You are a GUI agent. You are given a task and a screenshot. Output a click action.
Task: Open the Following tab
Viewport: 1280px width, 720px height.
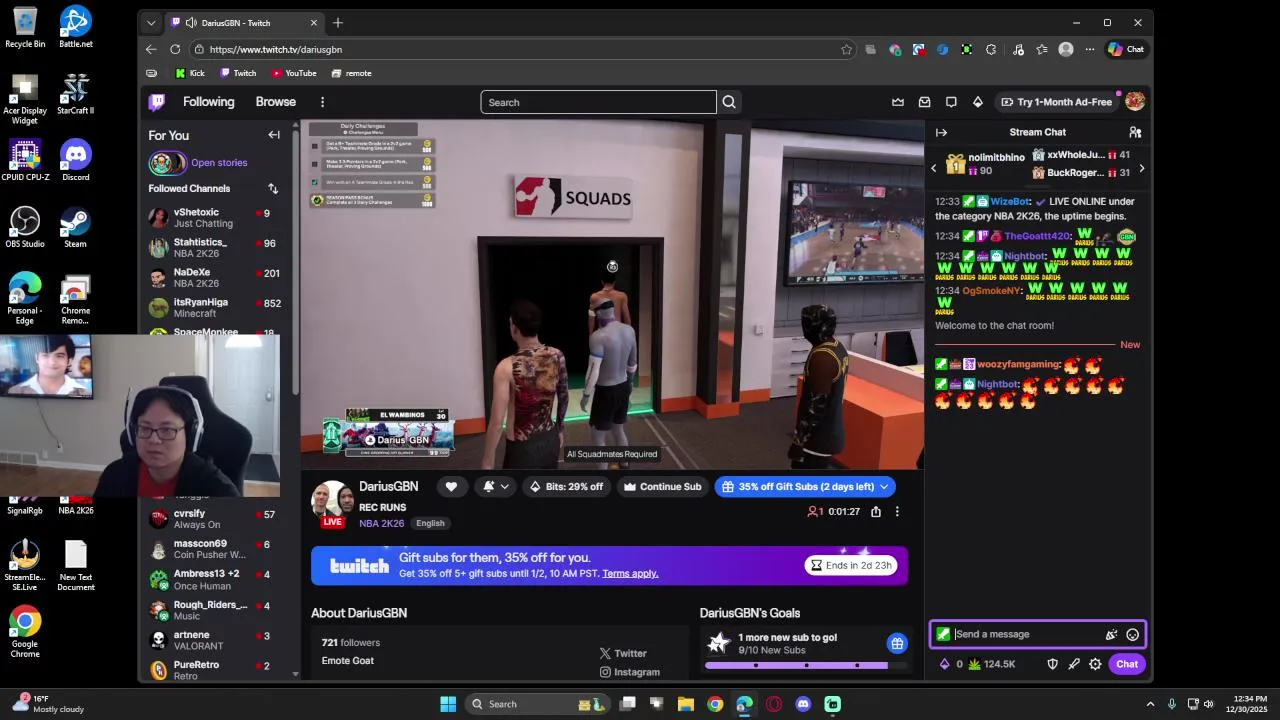click(x=208, y=102)
